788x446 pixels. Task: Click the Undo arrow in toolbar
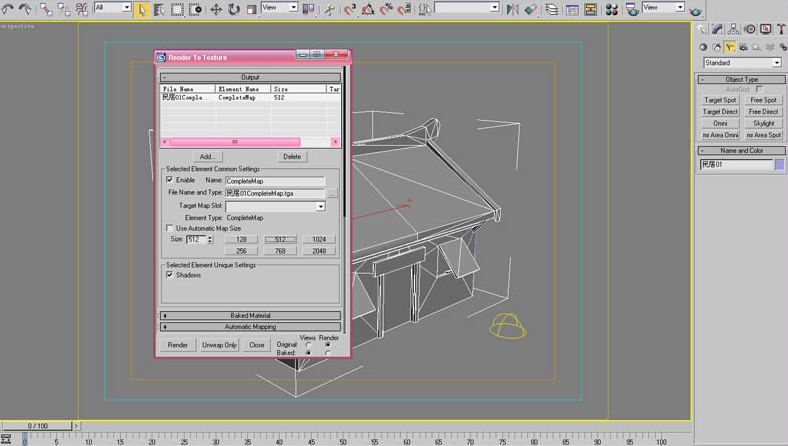[x=8, y=9]
